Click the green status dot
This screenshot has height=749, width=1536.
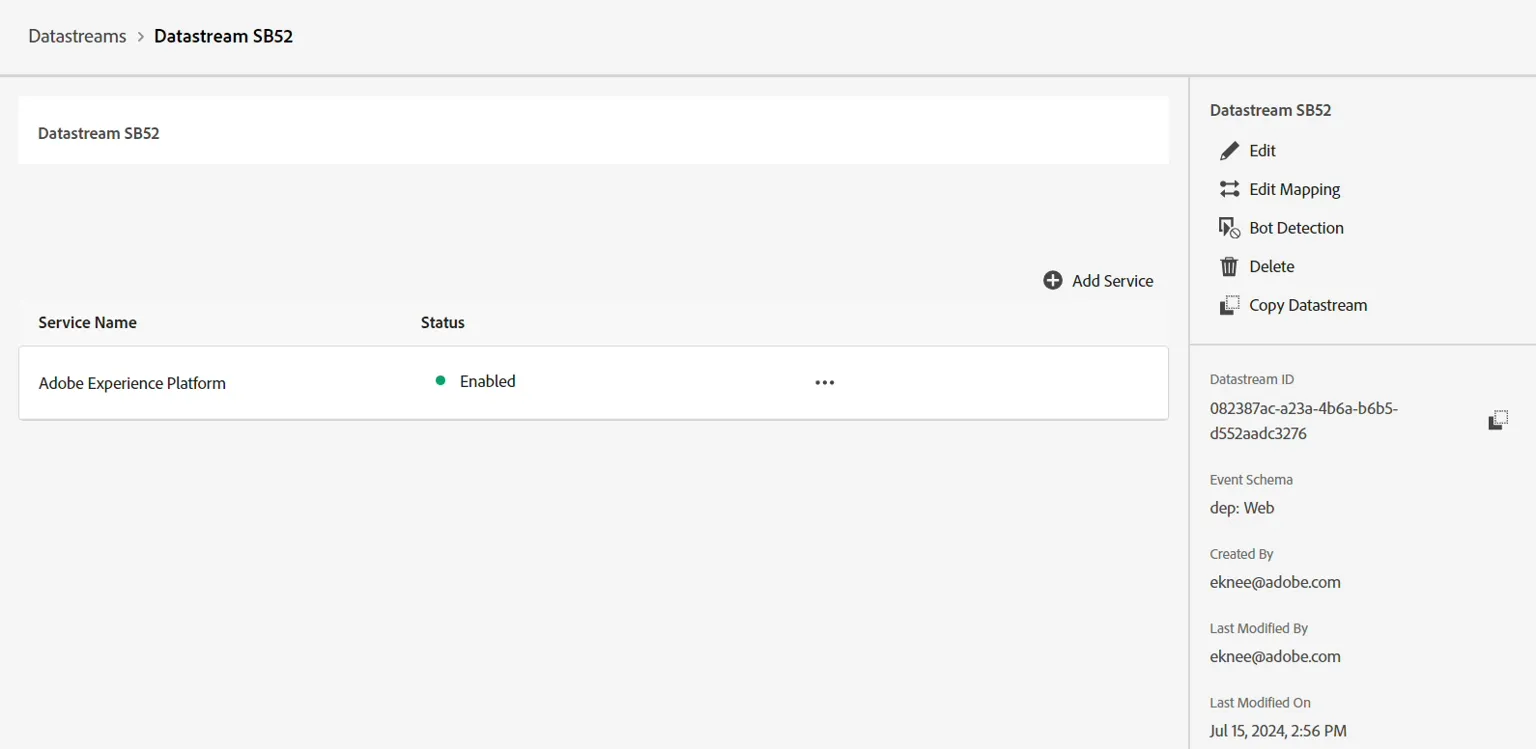point(440,381)
